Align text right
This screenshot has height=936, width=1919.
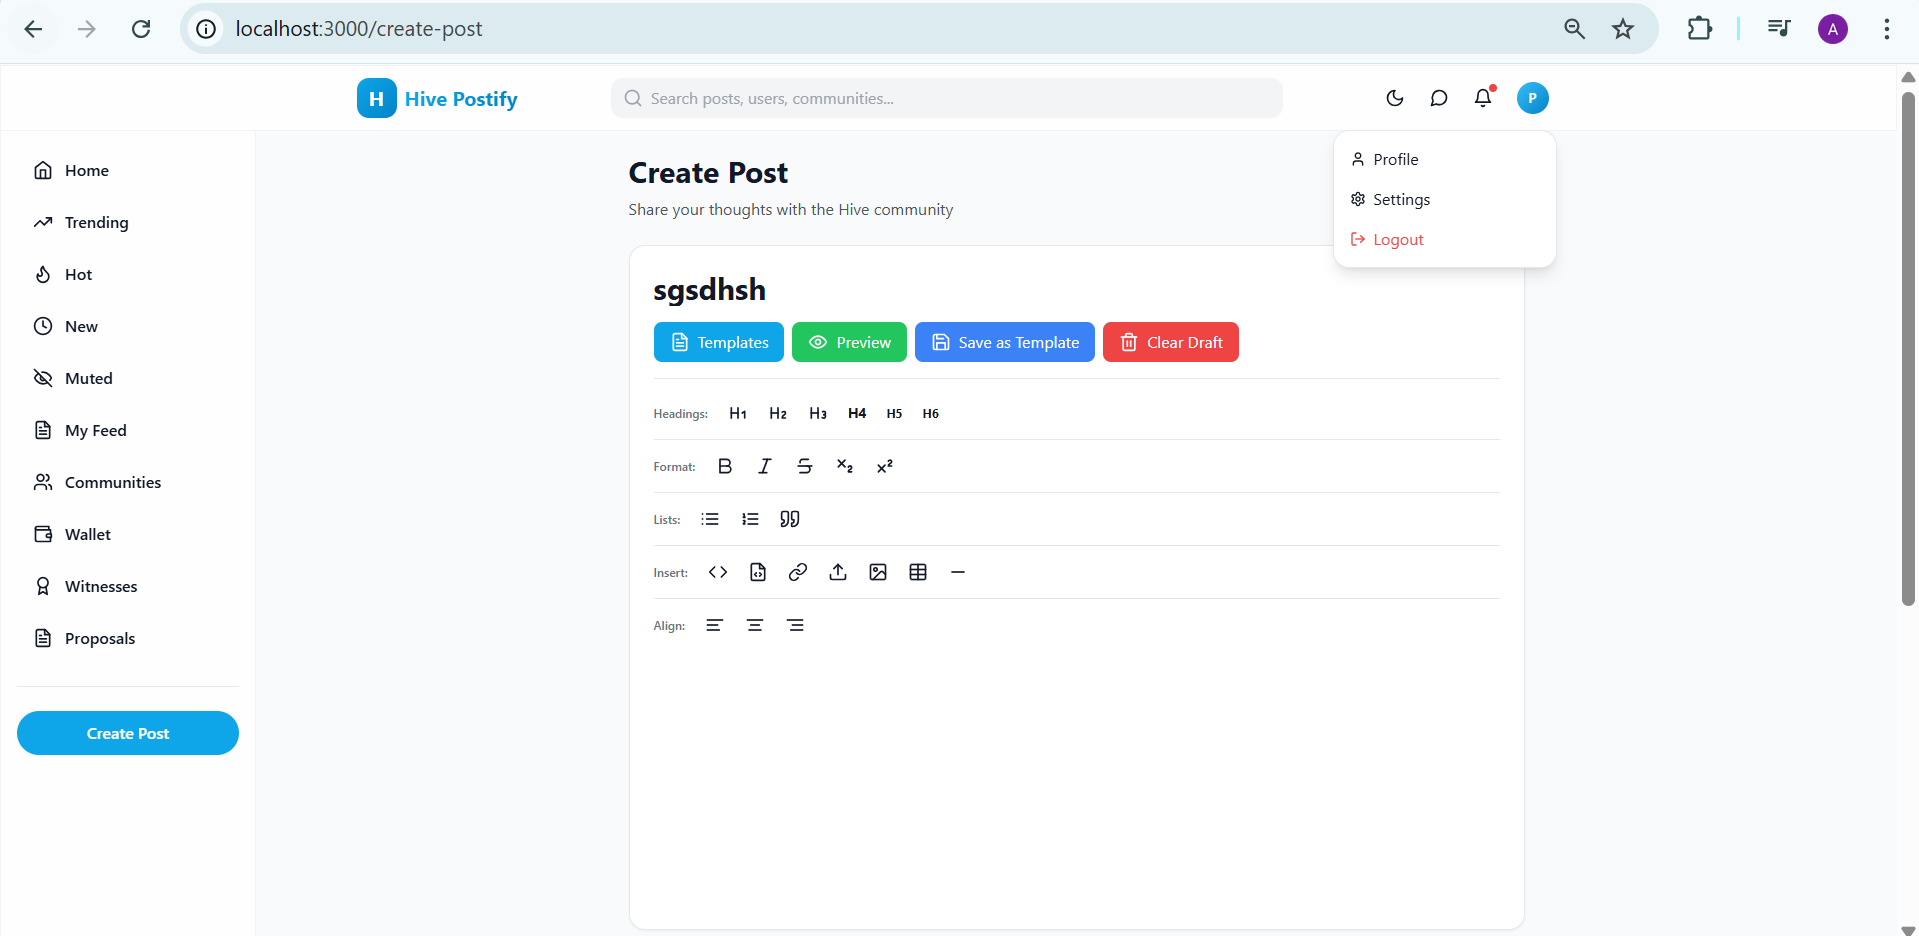[795, 625]
